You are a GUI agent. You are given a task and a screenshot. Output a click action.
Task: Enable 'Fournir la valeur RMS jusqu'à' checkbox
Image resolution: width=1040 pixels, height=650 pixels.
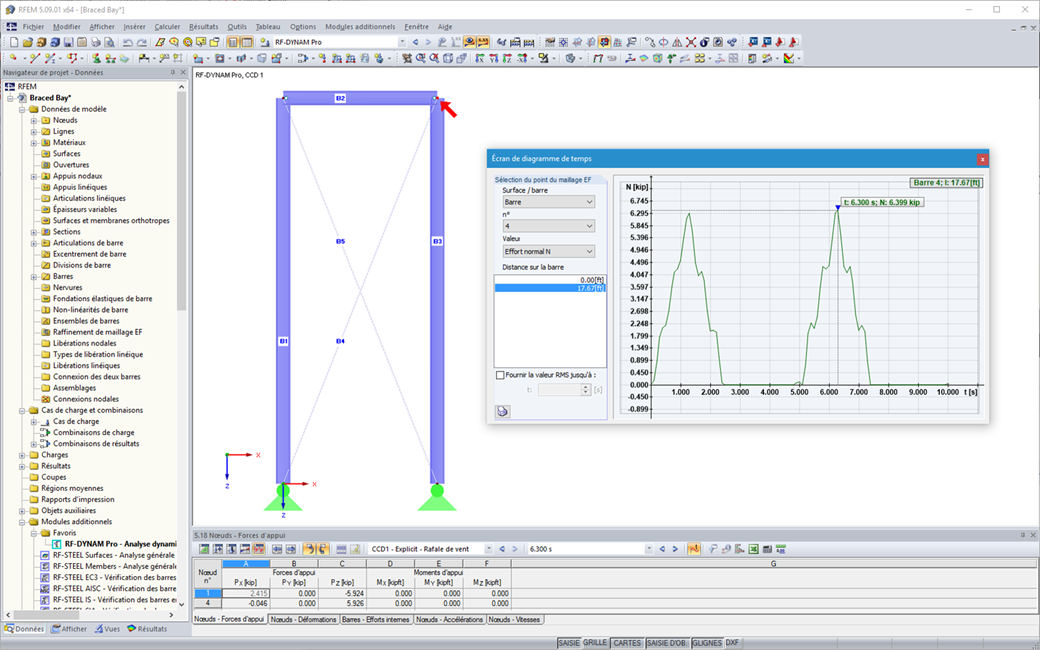[501, 375]
